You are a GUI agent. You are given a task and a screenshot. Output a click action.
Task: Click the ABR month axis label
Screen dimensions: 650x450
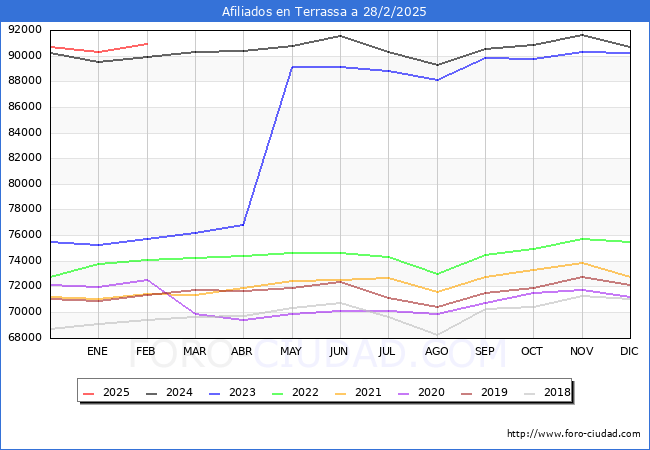click(242, 351)
